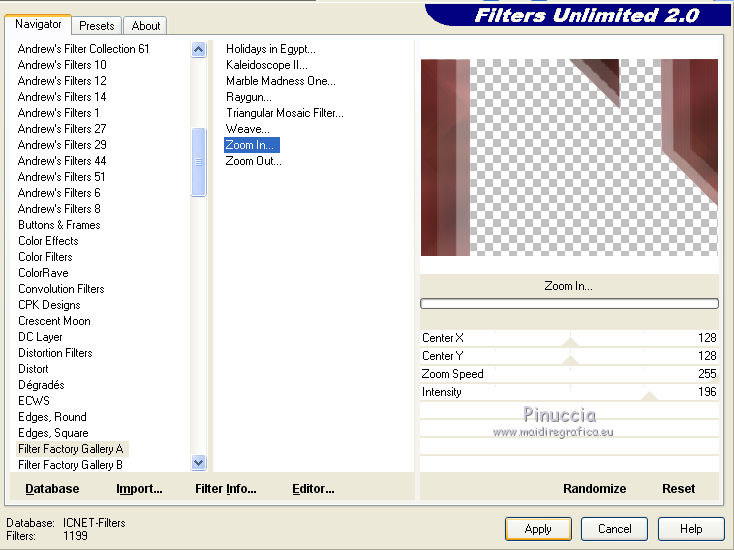Choose Convolution Filters category
The height and width of the screenshot is (550, 734).
click(61, 288)
